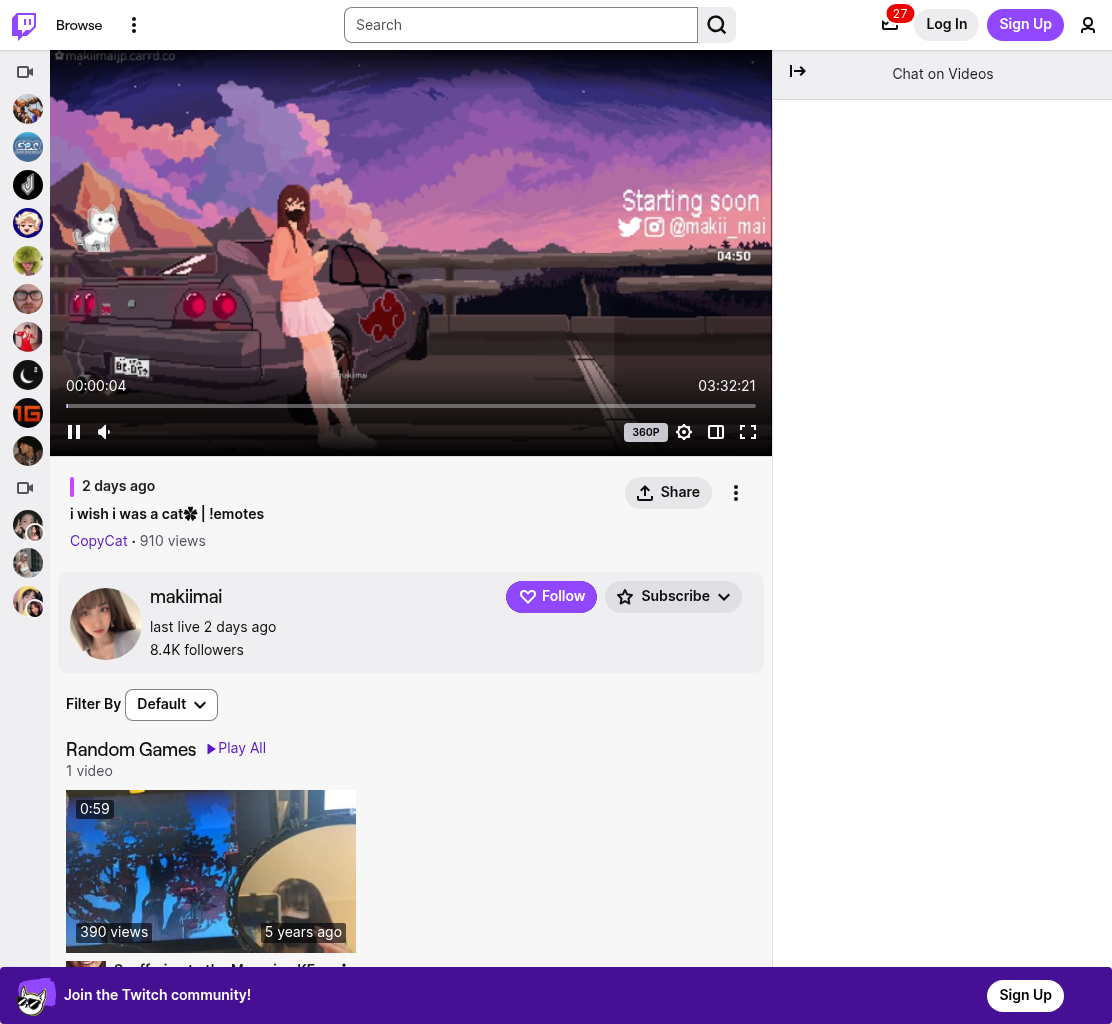
Task: Enter fullscreen video mode
Action: coord(747,432)
